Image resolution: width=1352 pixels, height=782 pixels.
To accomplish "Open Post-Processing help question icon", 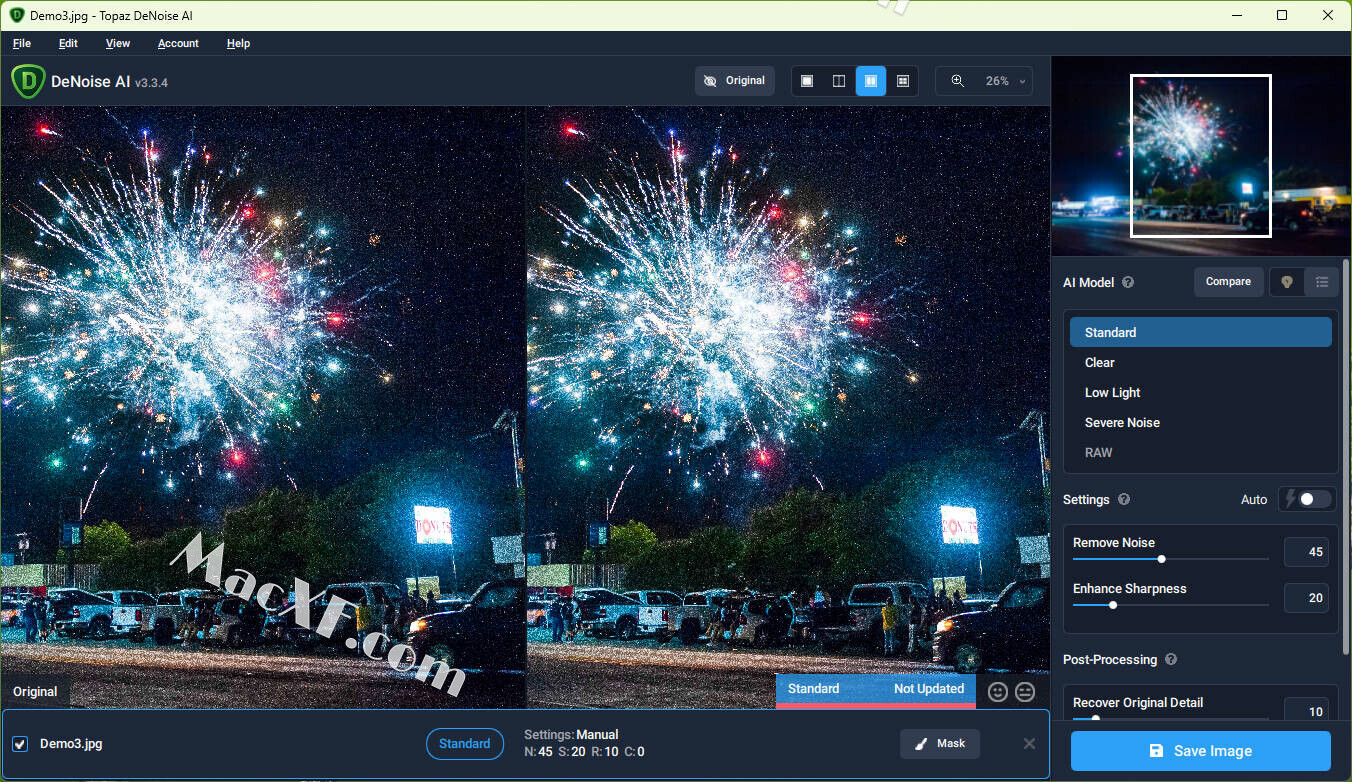I will 1171,660.
